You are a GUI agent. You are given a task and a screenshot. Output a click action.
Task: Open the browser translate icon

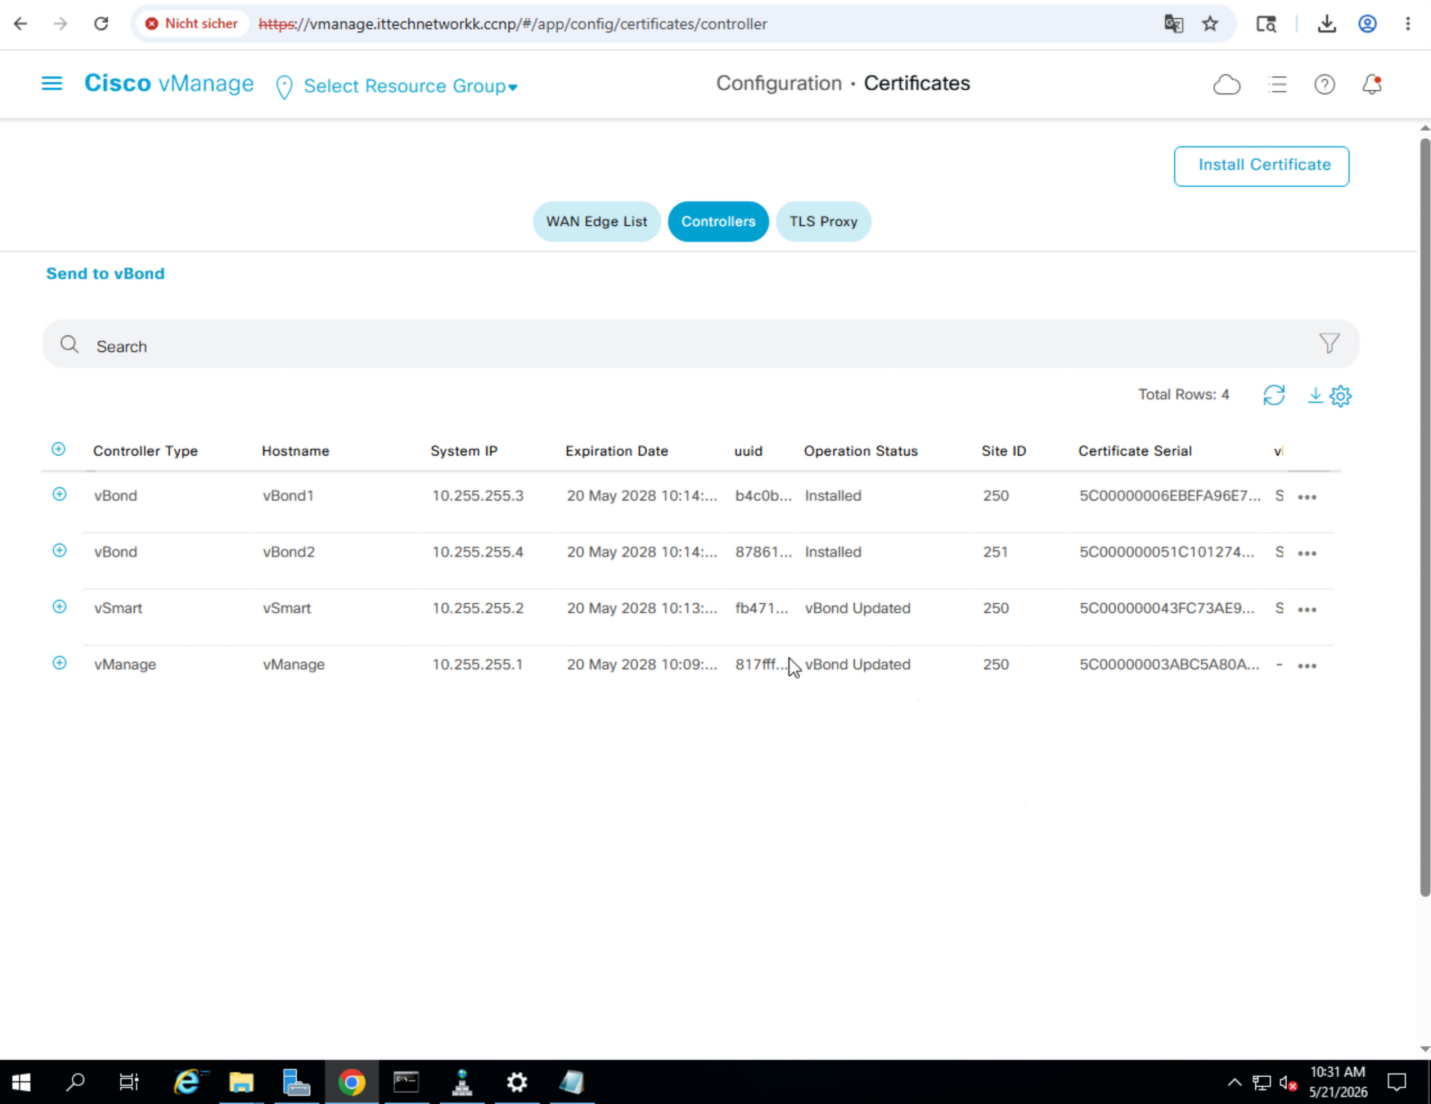tap(1174, 24)
